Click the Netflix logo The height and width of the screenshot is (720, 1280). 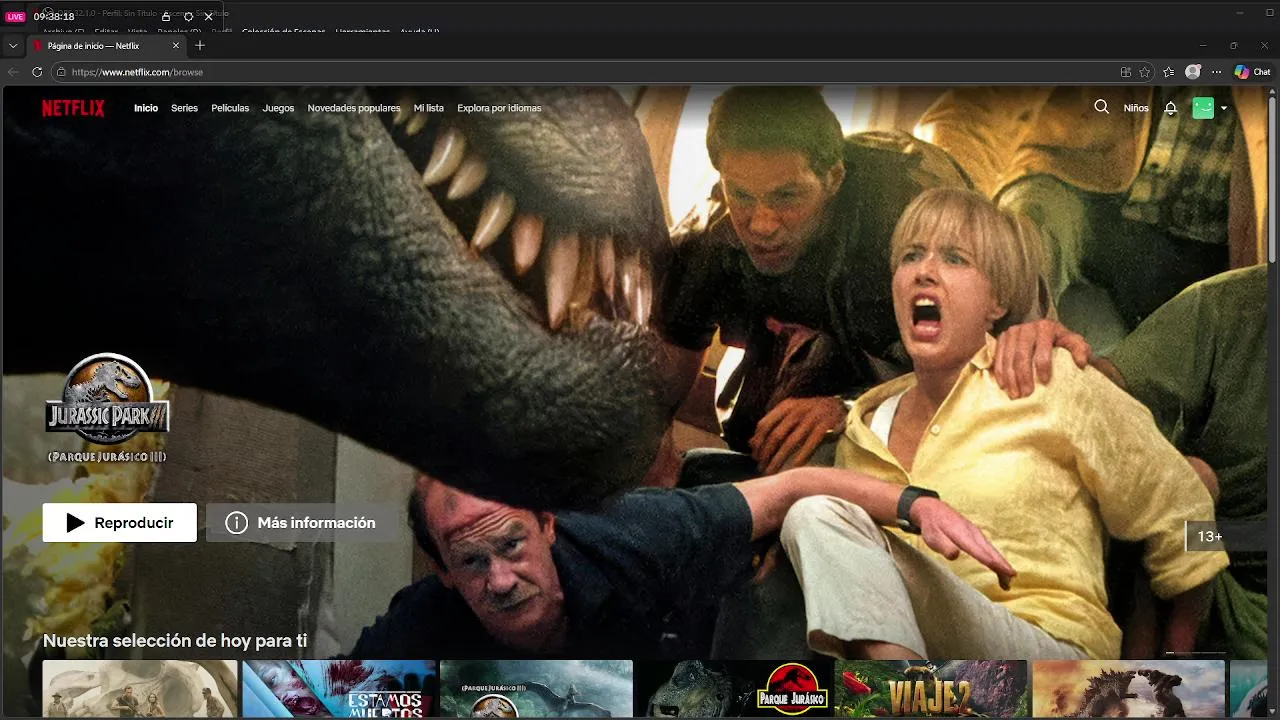[73, 108]
